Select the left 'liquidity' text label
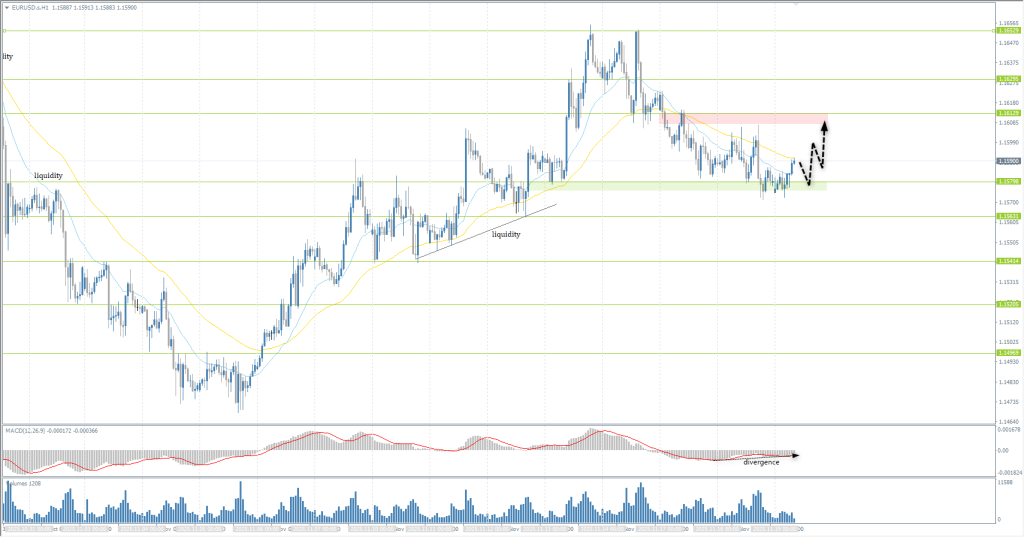This screenshot has width=1024, height=537. pyautogui.click(x=48, y=175)
